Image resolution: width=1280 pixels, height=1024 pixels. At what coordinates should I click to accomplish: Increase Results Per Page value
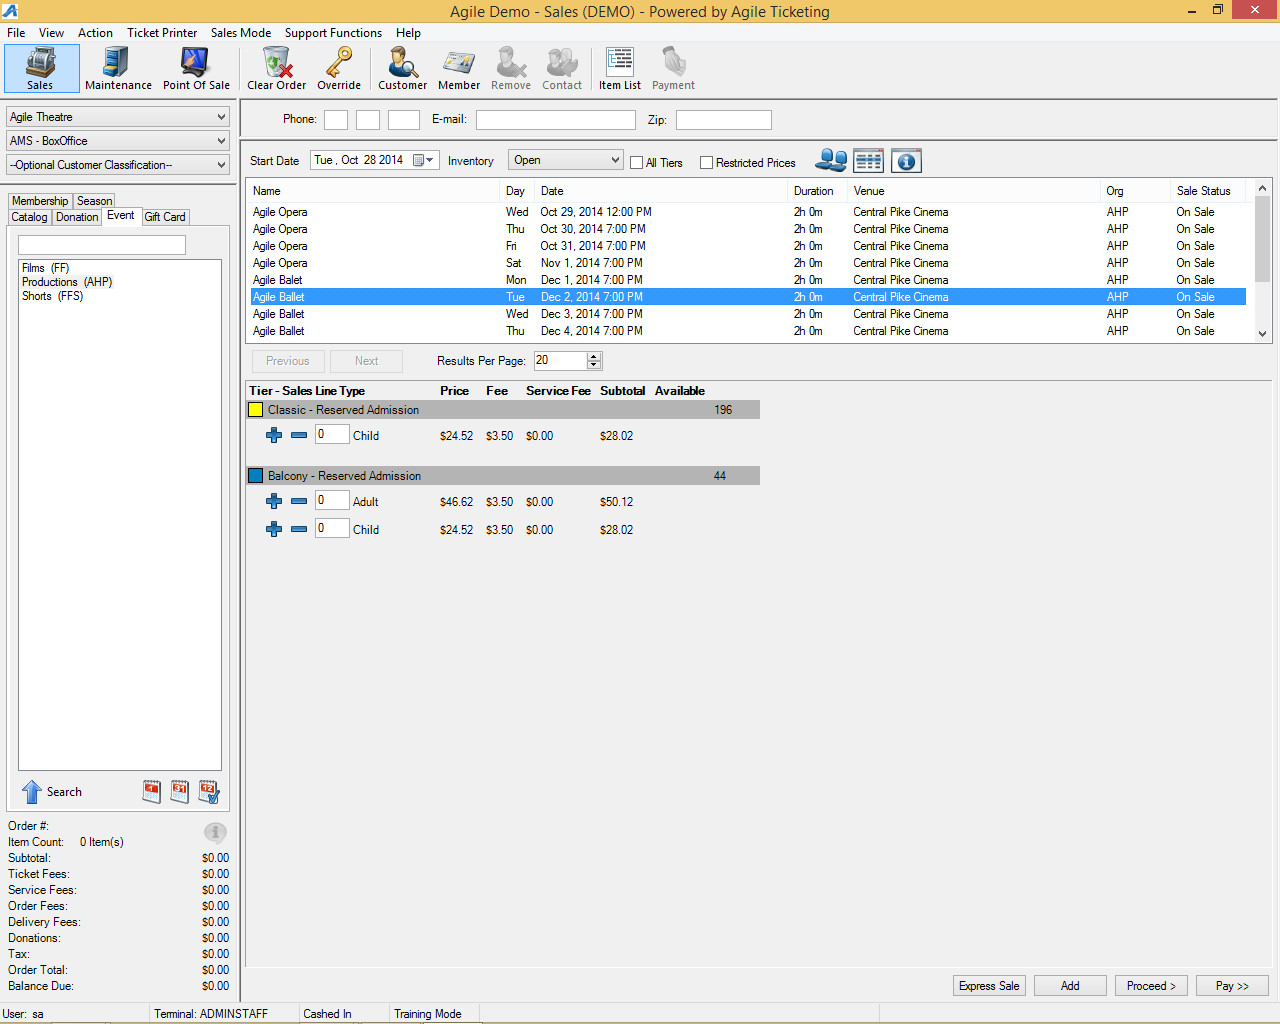click(x=594, y=356)
